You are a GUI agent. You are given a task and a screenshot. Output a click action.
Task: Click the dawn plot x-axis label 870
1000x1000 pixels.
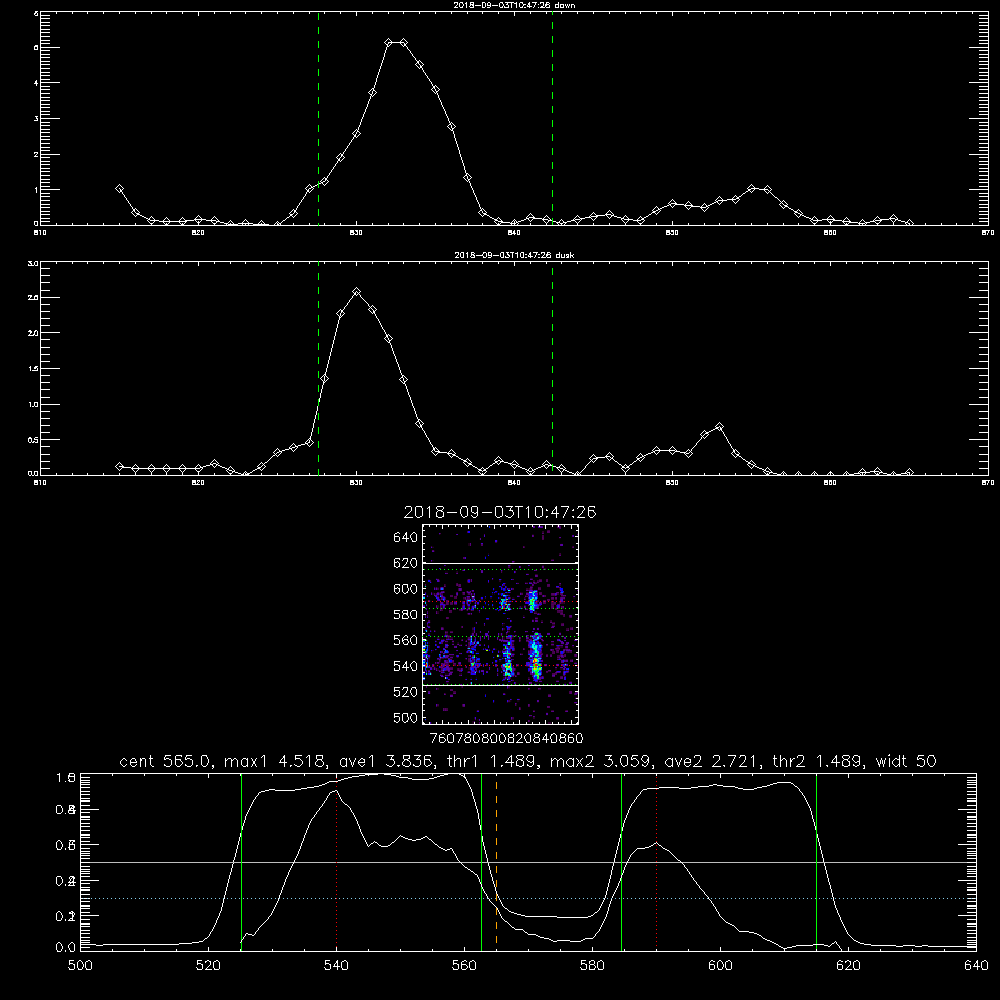click(x=988, y=233)
